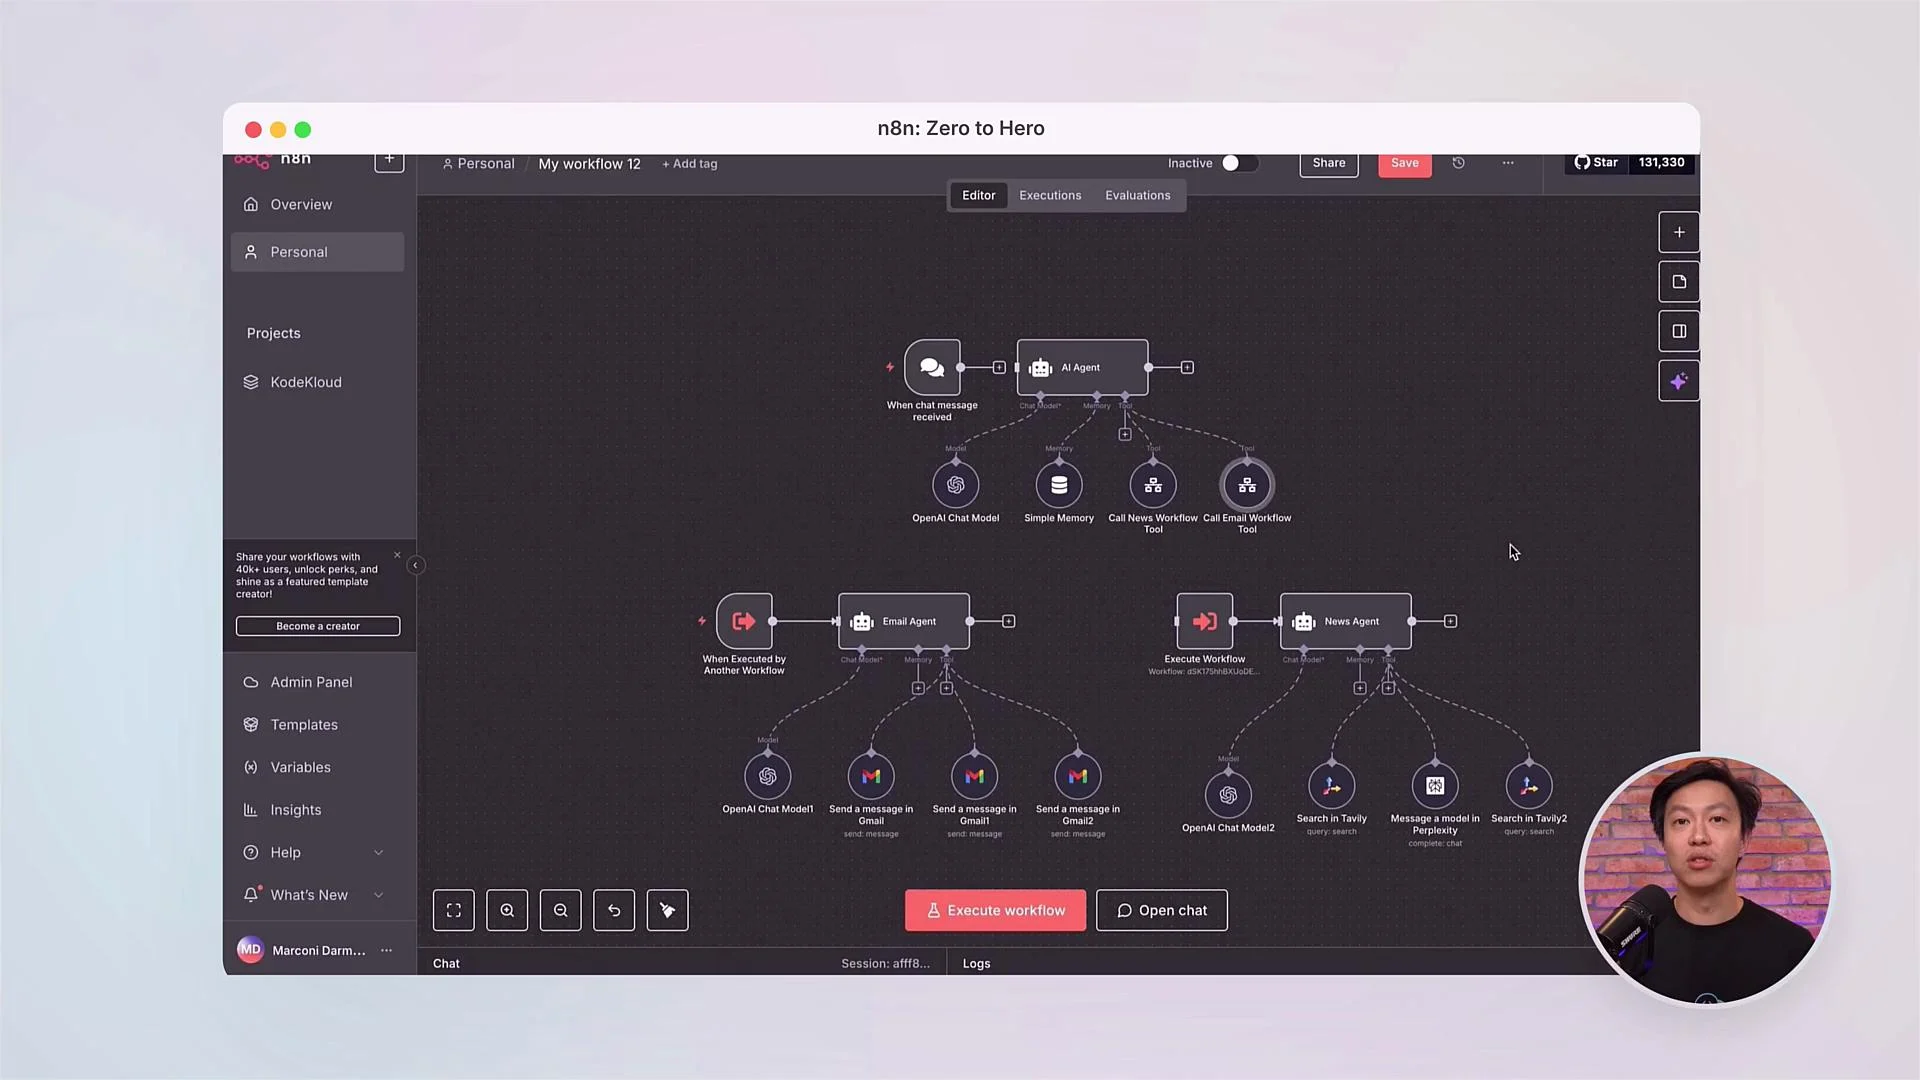Image resolution: width=1920 pixels, height=1080 pixels.
Task: Open Insights from sidebar
Action: coord(318,810)
